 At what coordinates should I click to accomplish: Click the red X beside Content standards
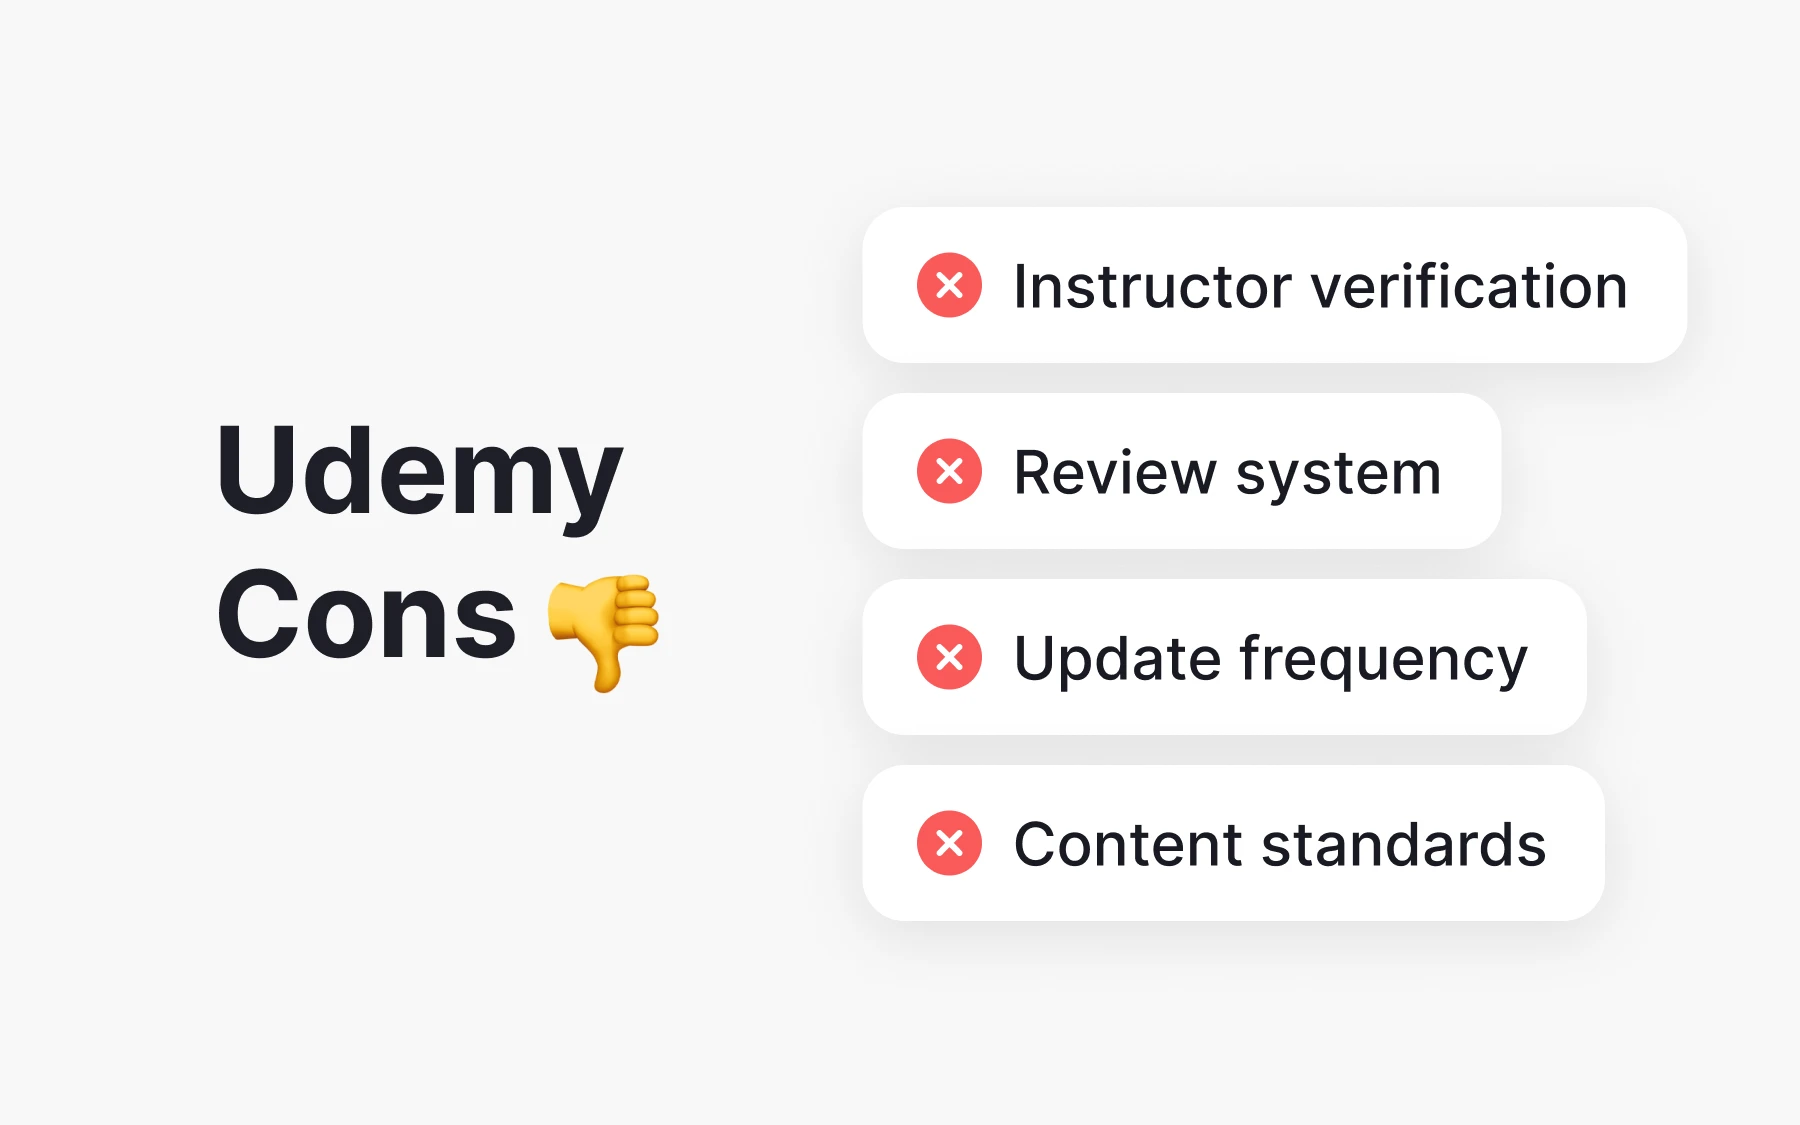click(949, 843)
